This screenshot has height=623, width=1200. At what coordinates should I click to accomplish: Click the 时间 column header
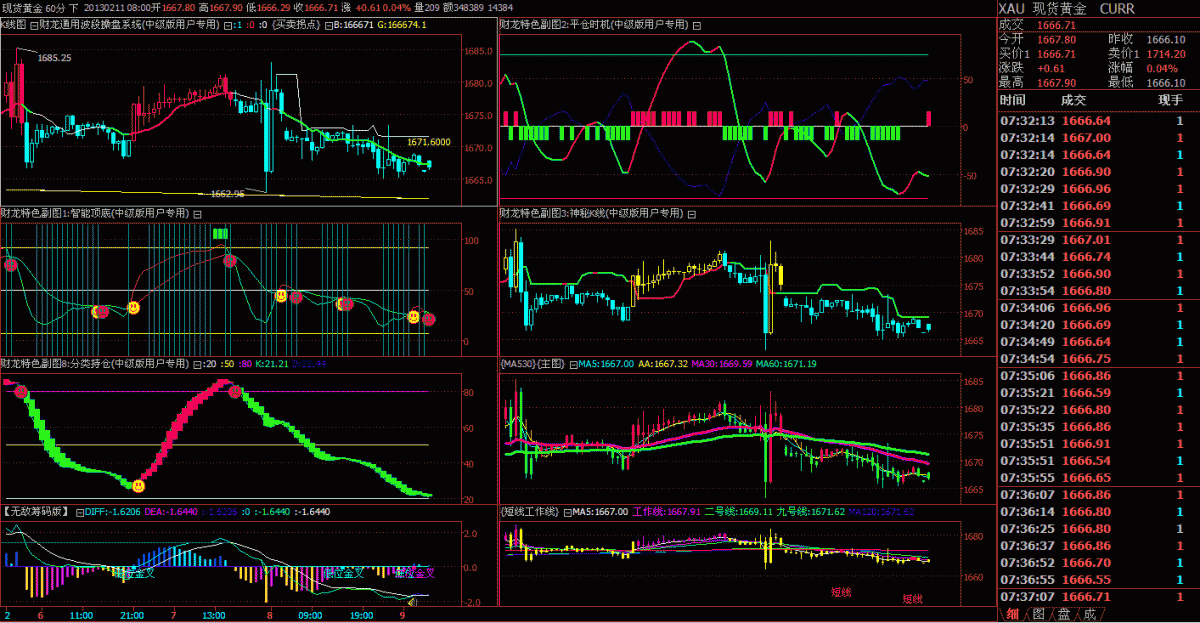pos(1012,100)
